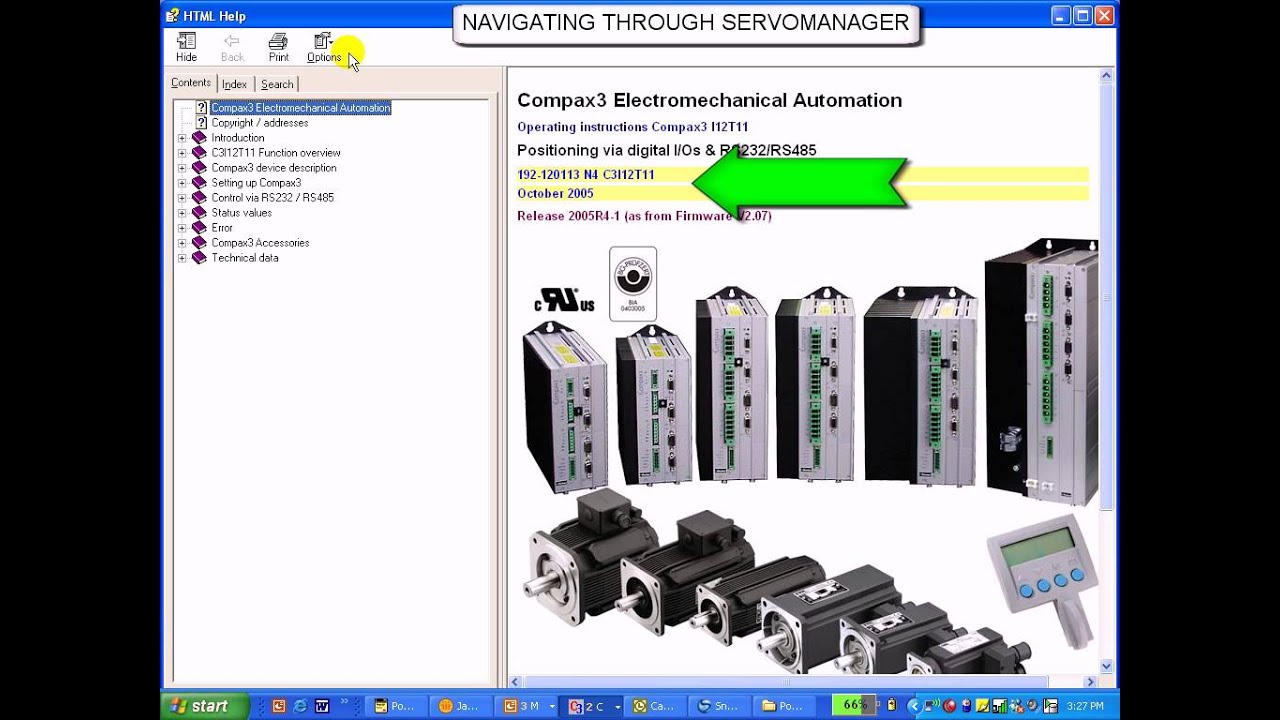Viewport: 1280px width, 720px height.
Task: Click C3I12T11 Function overview book icon
Action: pos(199,153)
